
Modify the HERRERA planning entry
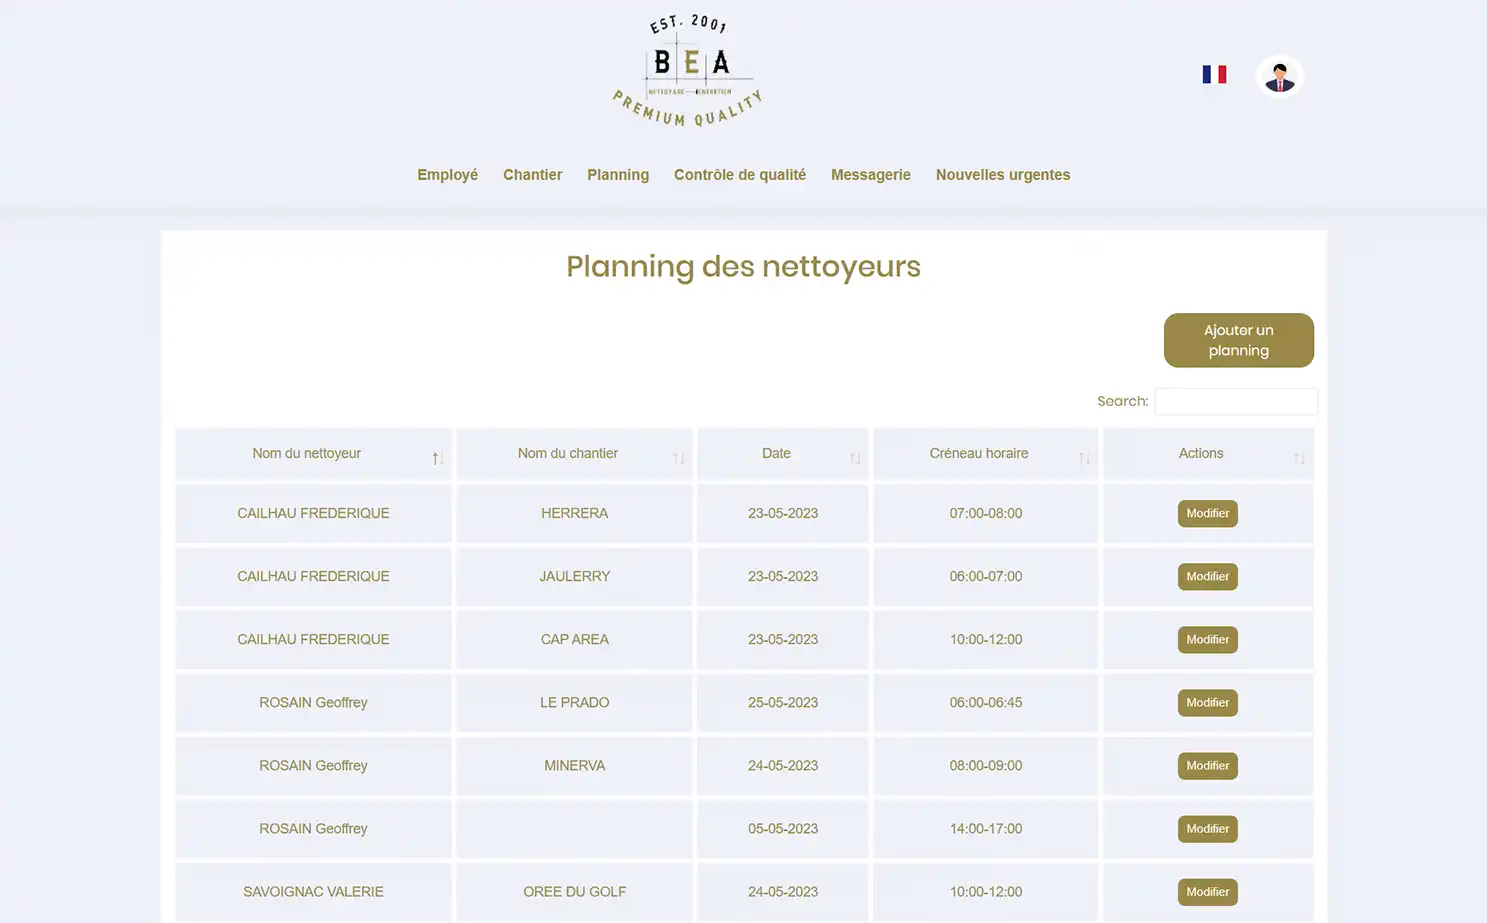(x=1207, y=513)
